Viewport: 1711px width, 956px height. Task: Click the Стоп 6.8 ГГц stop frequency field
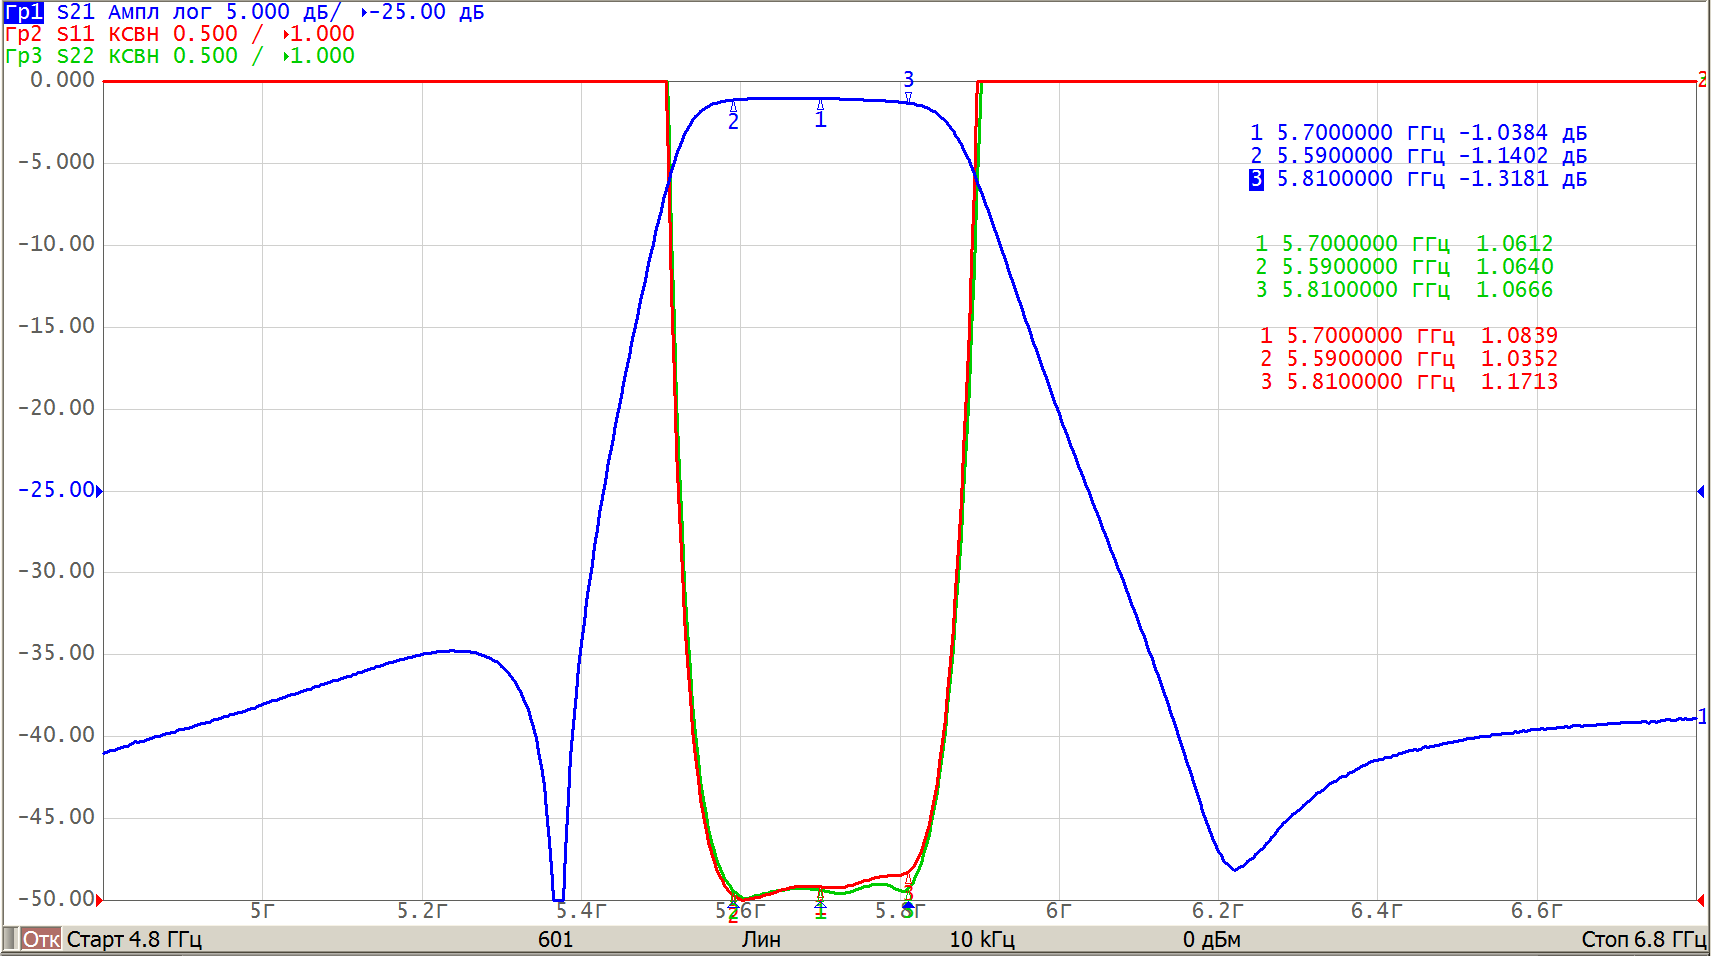pos(1643,940)
